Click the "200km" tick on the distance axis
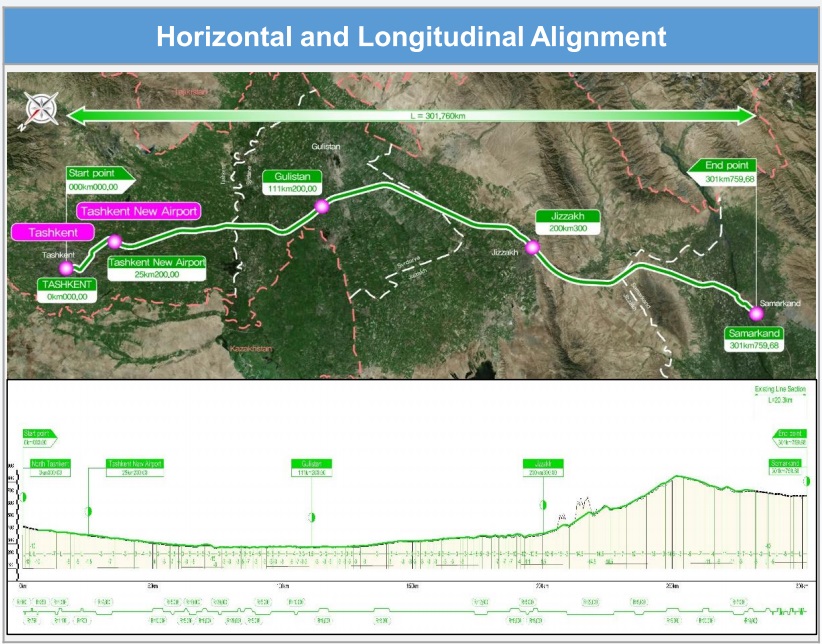Image resolution: width=822 pixels, height=644 pixels. (x=543, y=586)
